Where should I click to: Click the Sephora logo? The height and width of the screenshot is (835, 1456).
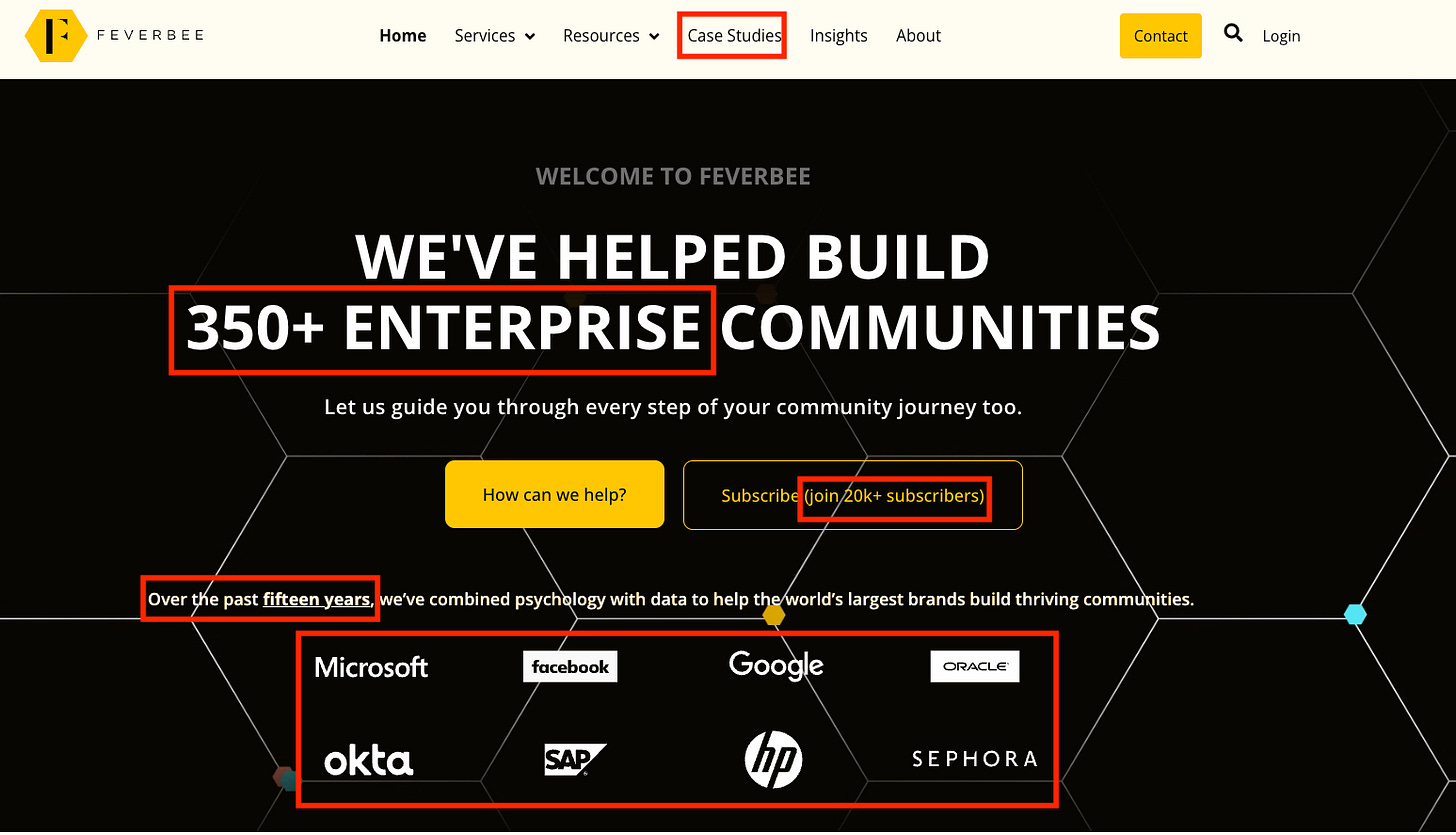pyautogui.click(x=975, y=759)
